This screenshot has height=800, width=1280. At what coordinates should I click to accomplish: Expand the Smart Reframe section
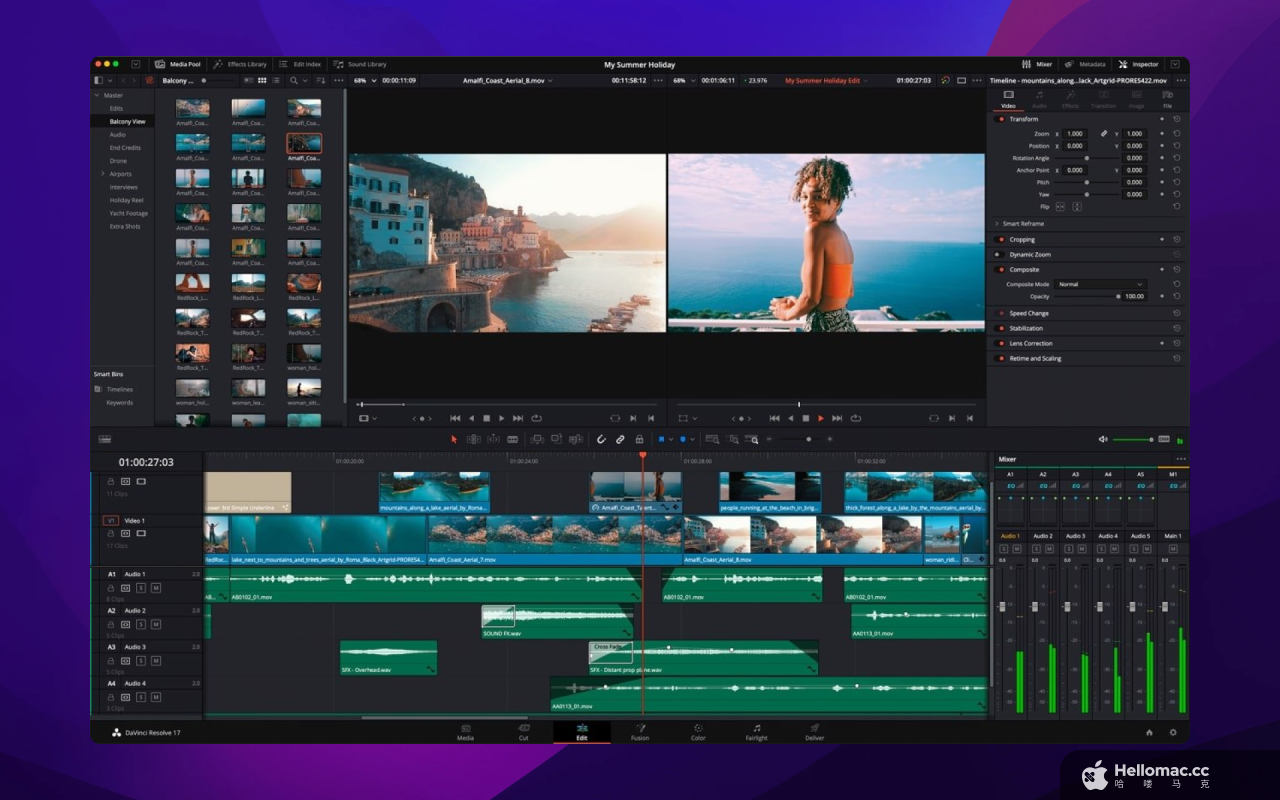[997, 224]
